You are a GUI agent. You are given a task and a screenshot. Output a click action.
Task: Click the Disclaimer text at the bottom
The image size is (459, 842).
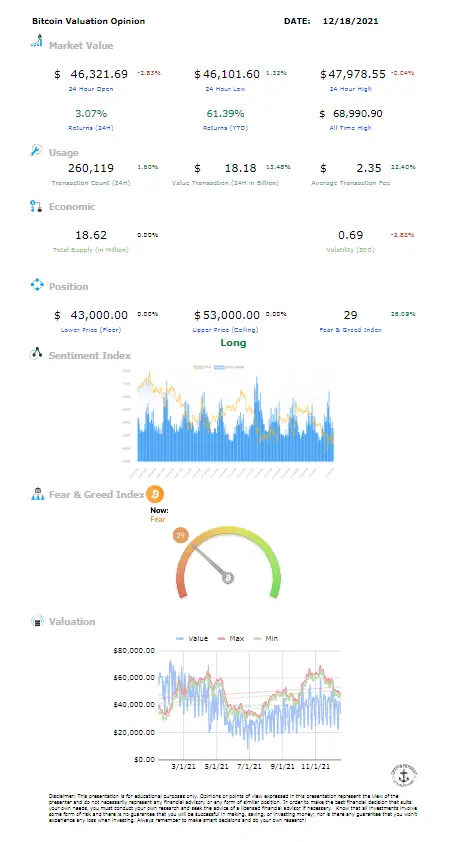pos(234,808)
